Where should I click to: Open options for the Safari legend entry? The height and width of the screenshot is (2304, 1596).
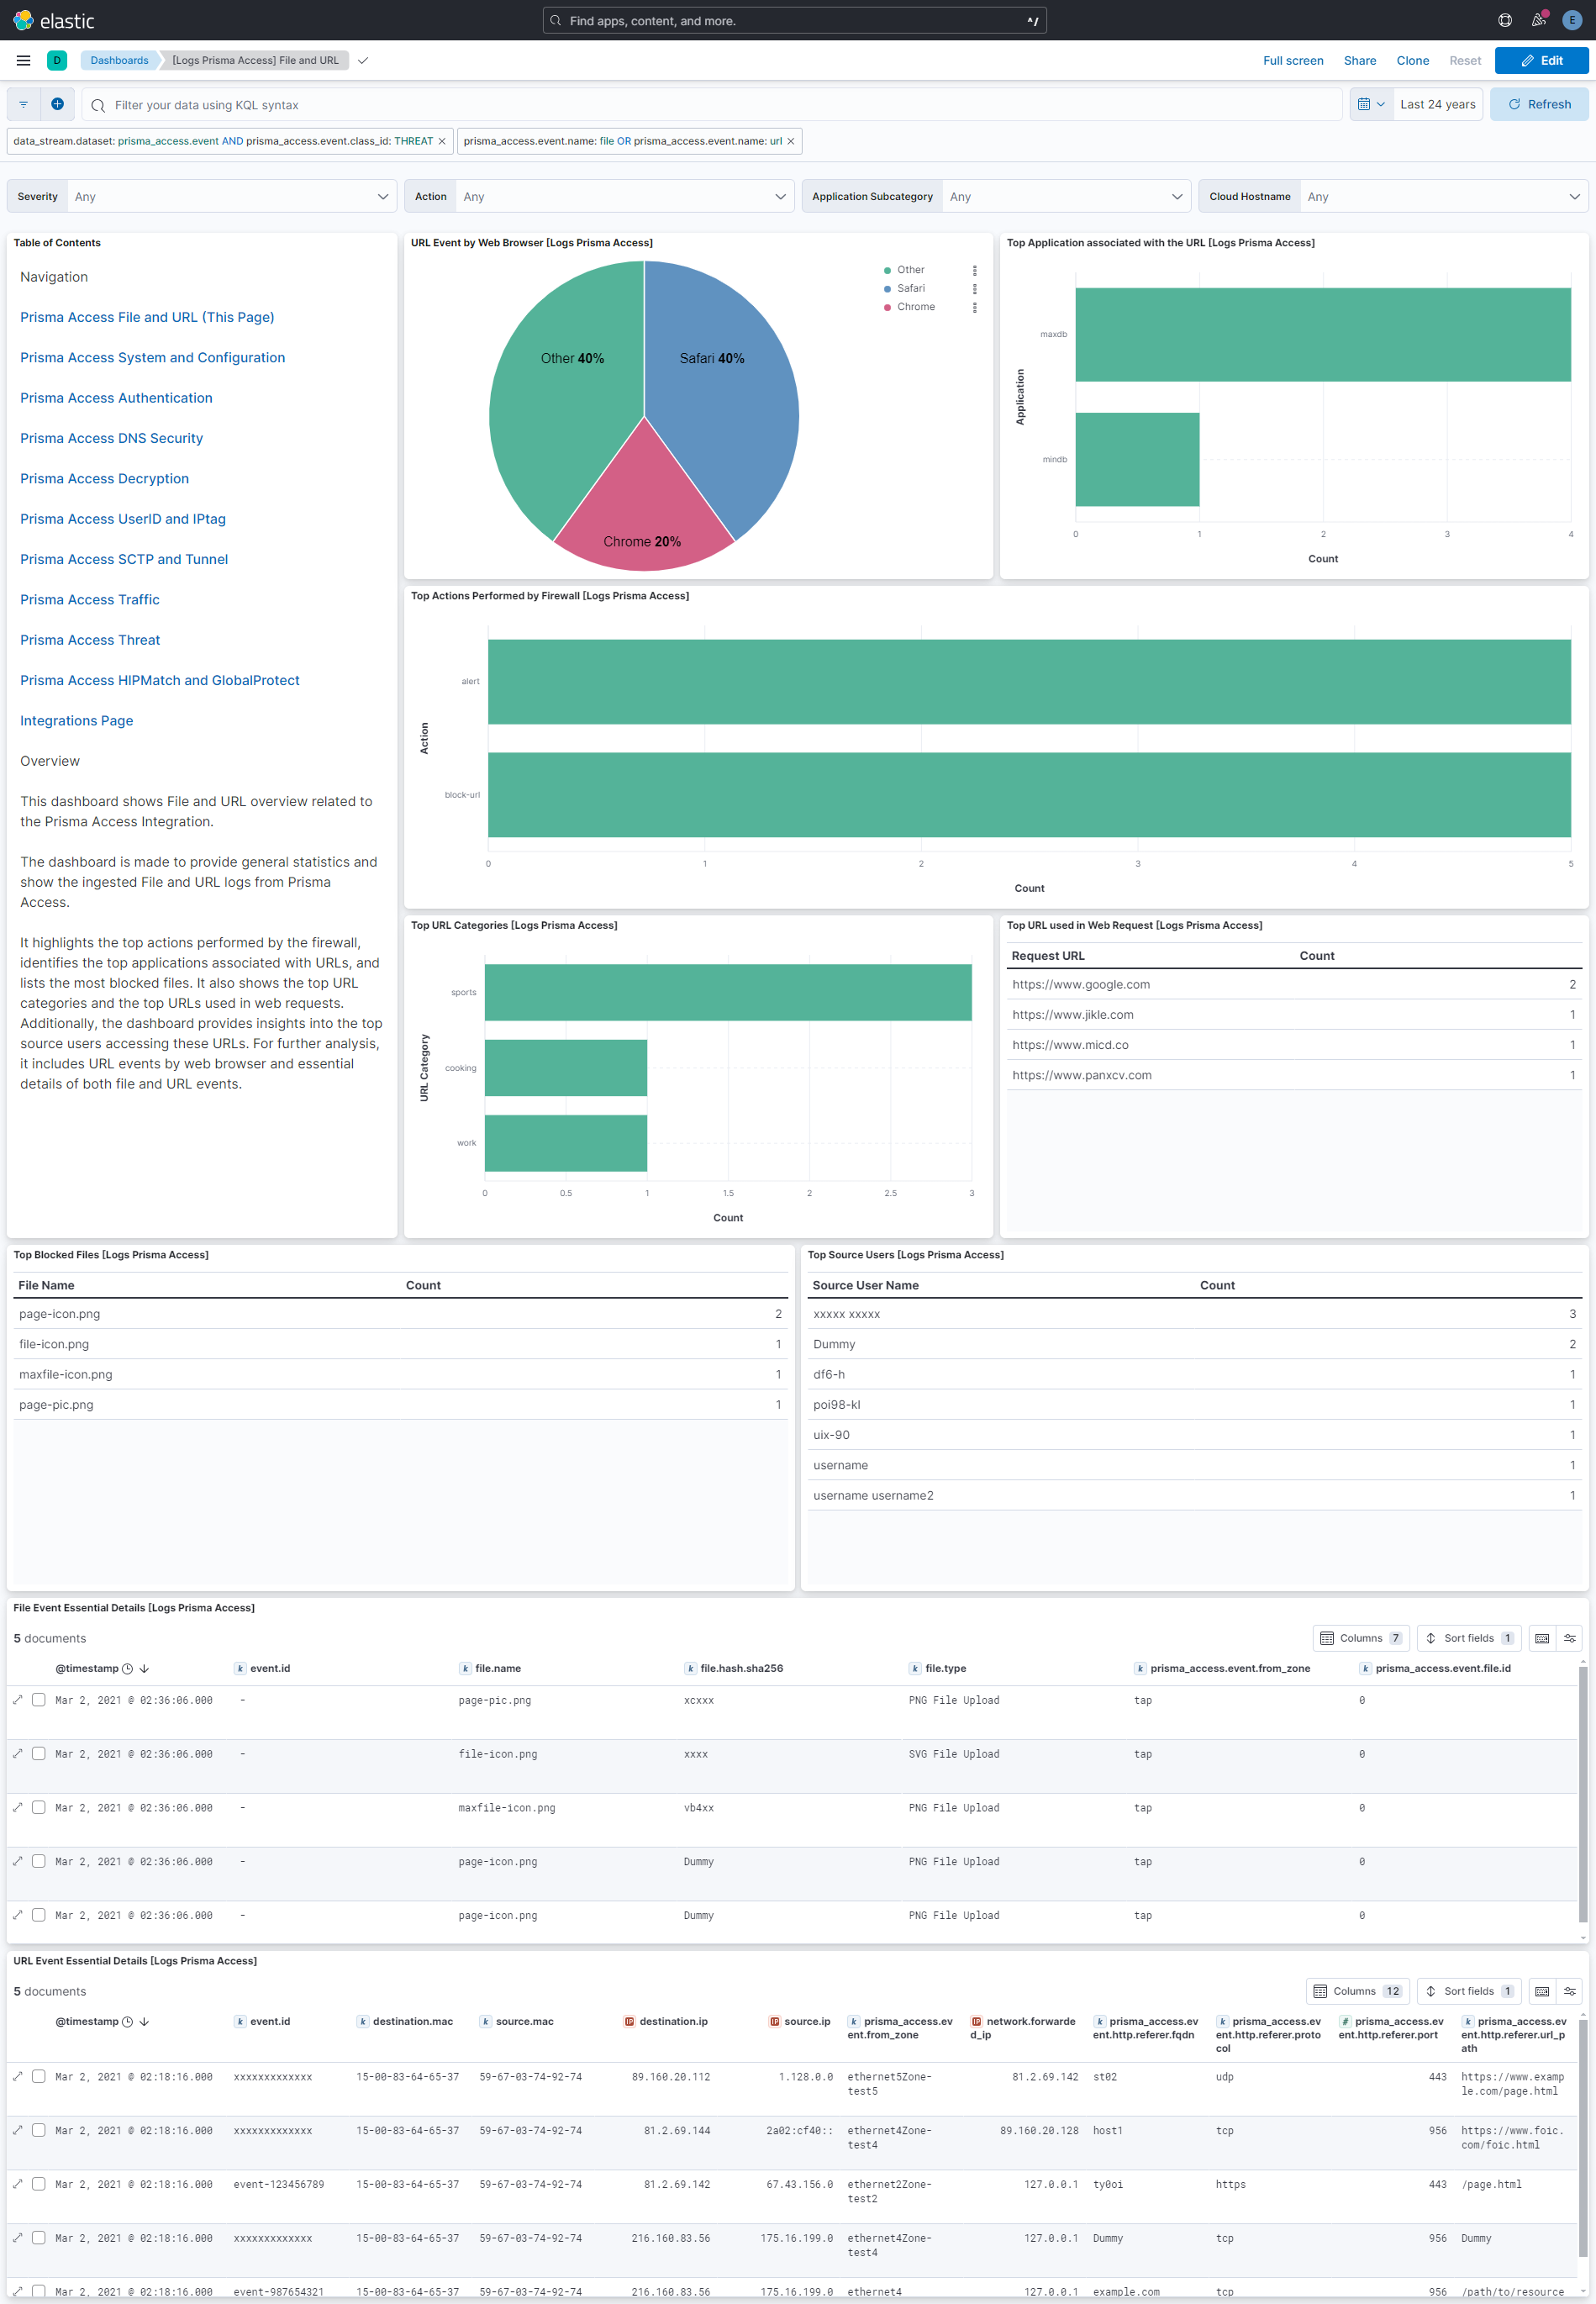click(974, 288)
